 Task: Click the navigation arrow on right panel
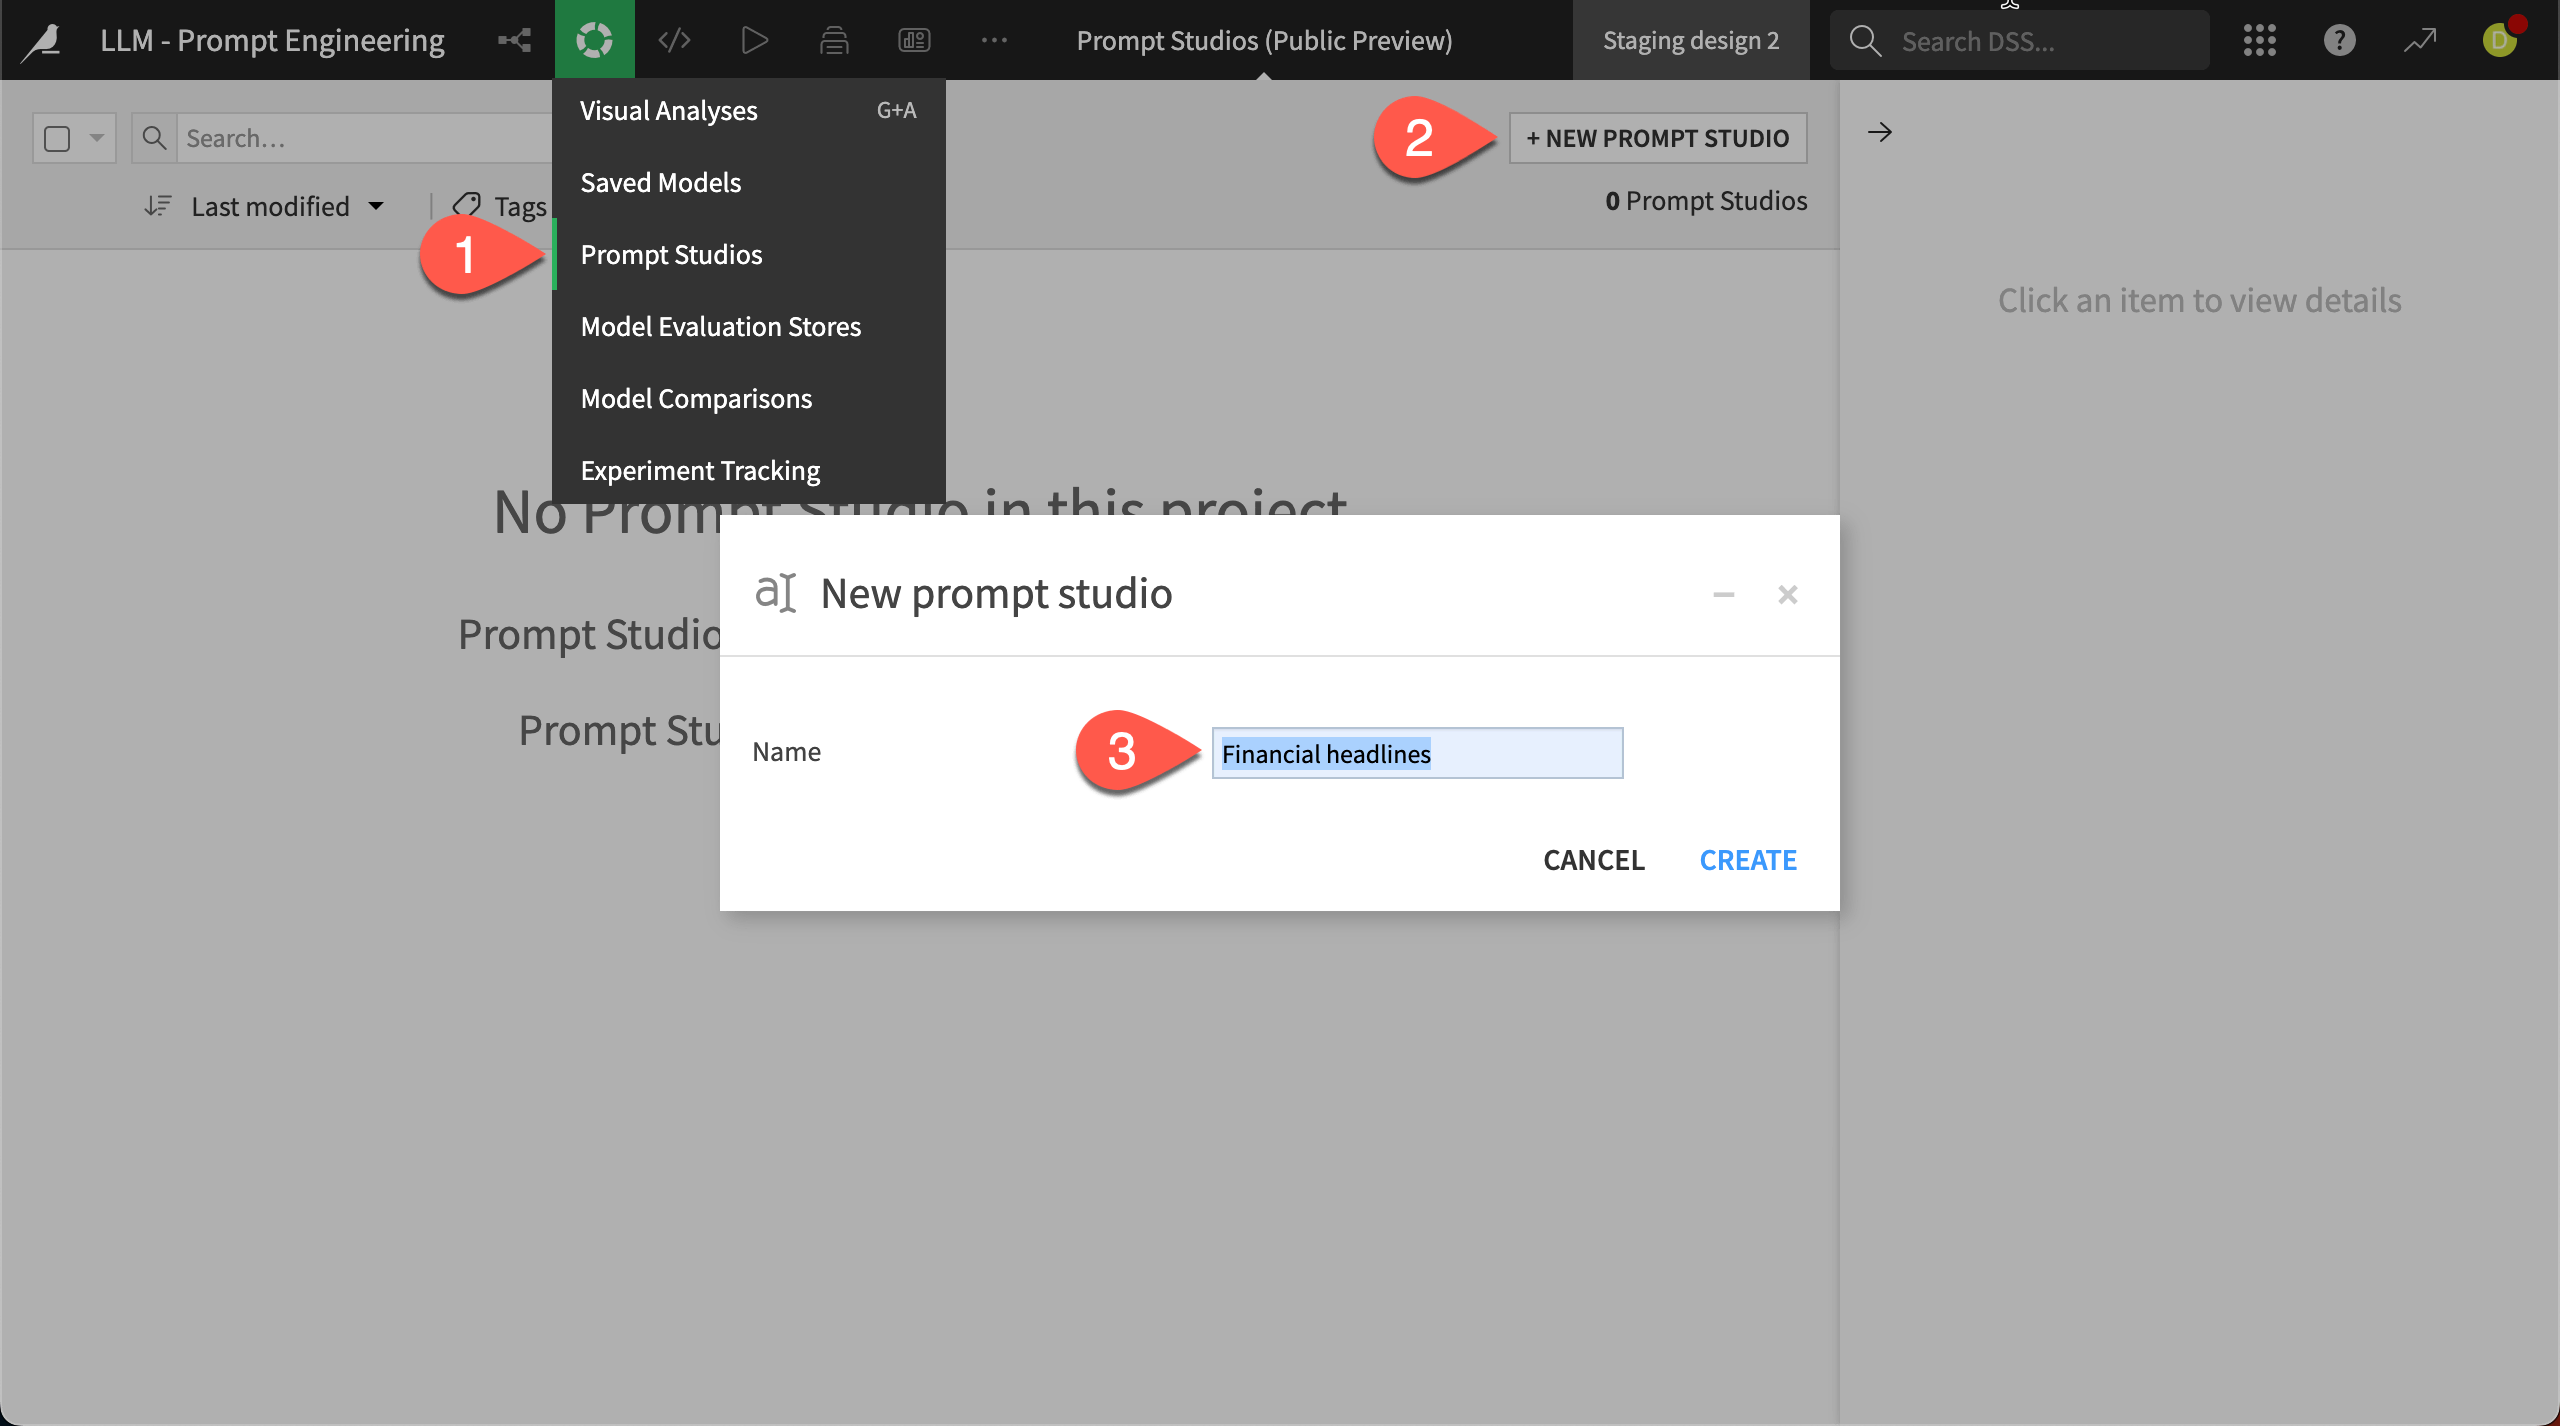point(1880,132)
